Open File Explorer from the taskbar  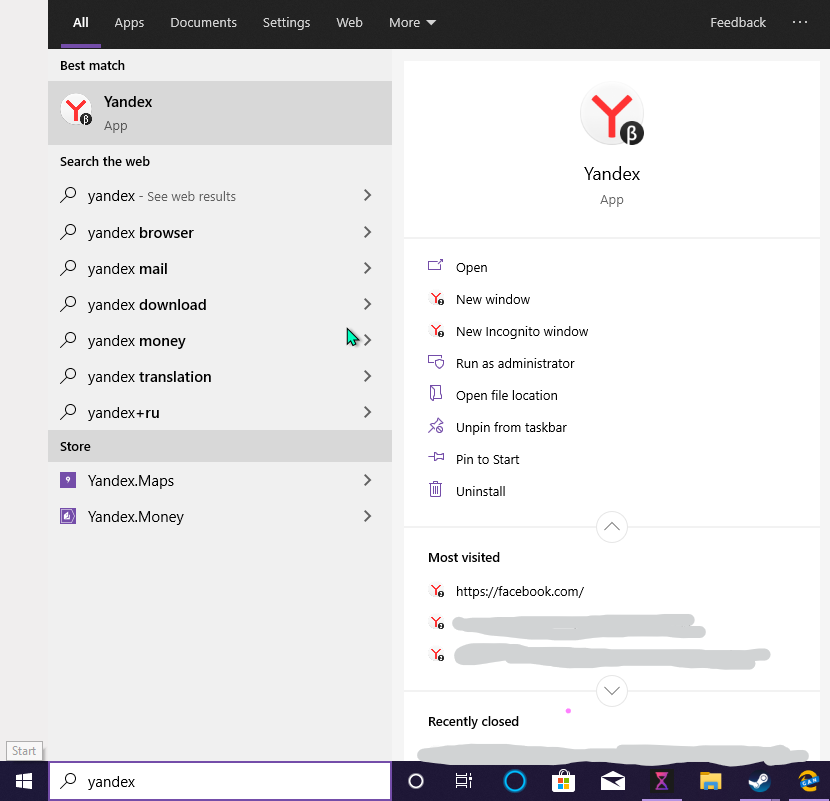pyautogui.click(x=710, y=781)
